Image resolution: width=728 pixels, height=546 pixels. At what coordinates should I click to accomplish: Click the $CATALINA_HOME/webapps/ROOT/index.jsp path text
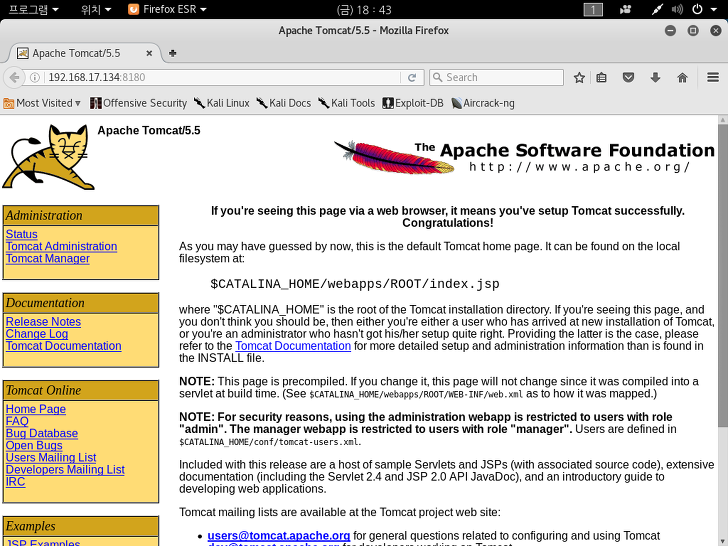pos(355,284)
